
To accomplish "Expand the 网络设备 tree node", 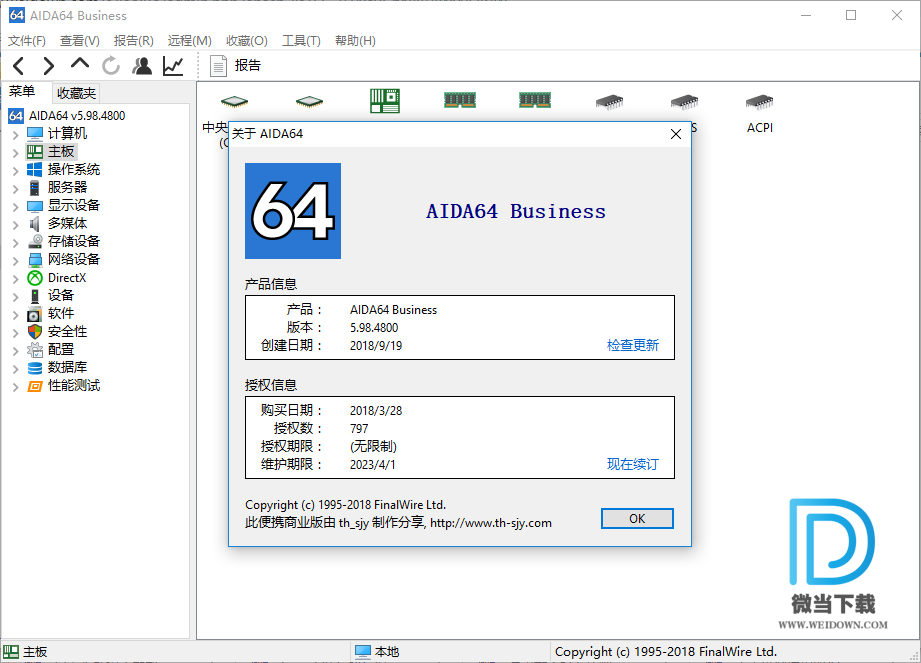I will click(x=15, y=260).
